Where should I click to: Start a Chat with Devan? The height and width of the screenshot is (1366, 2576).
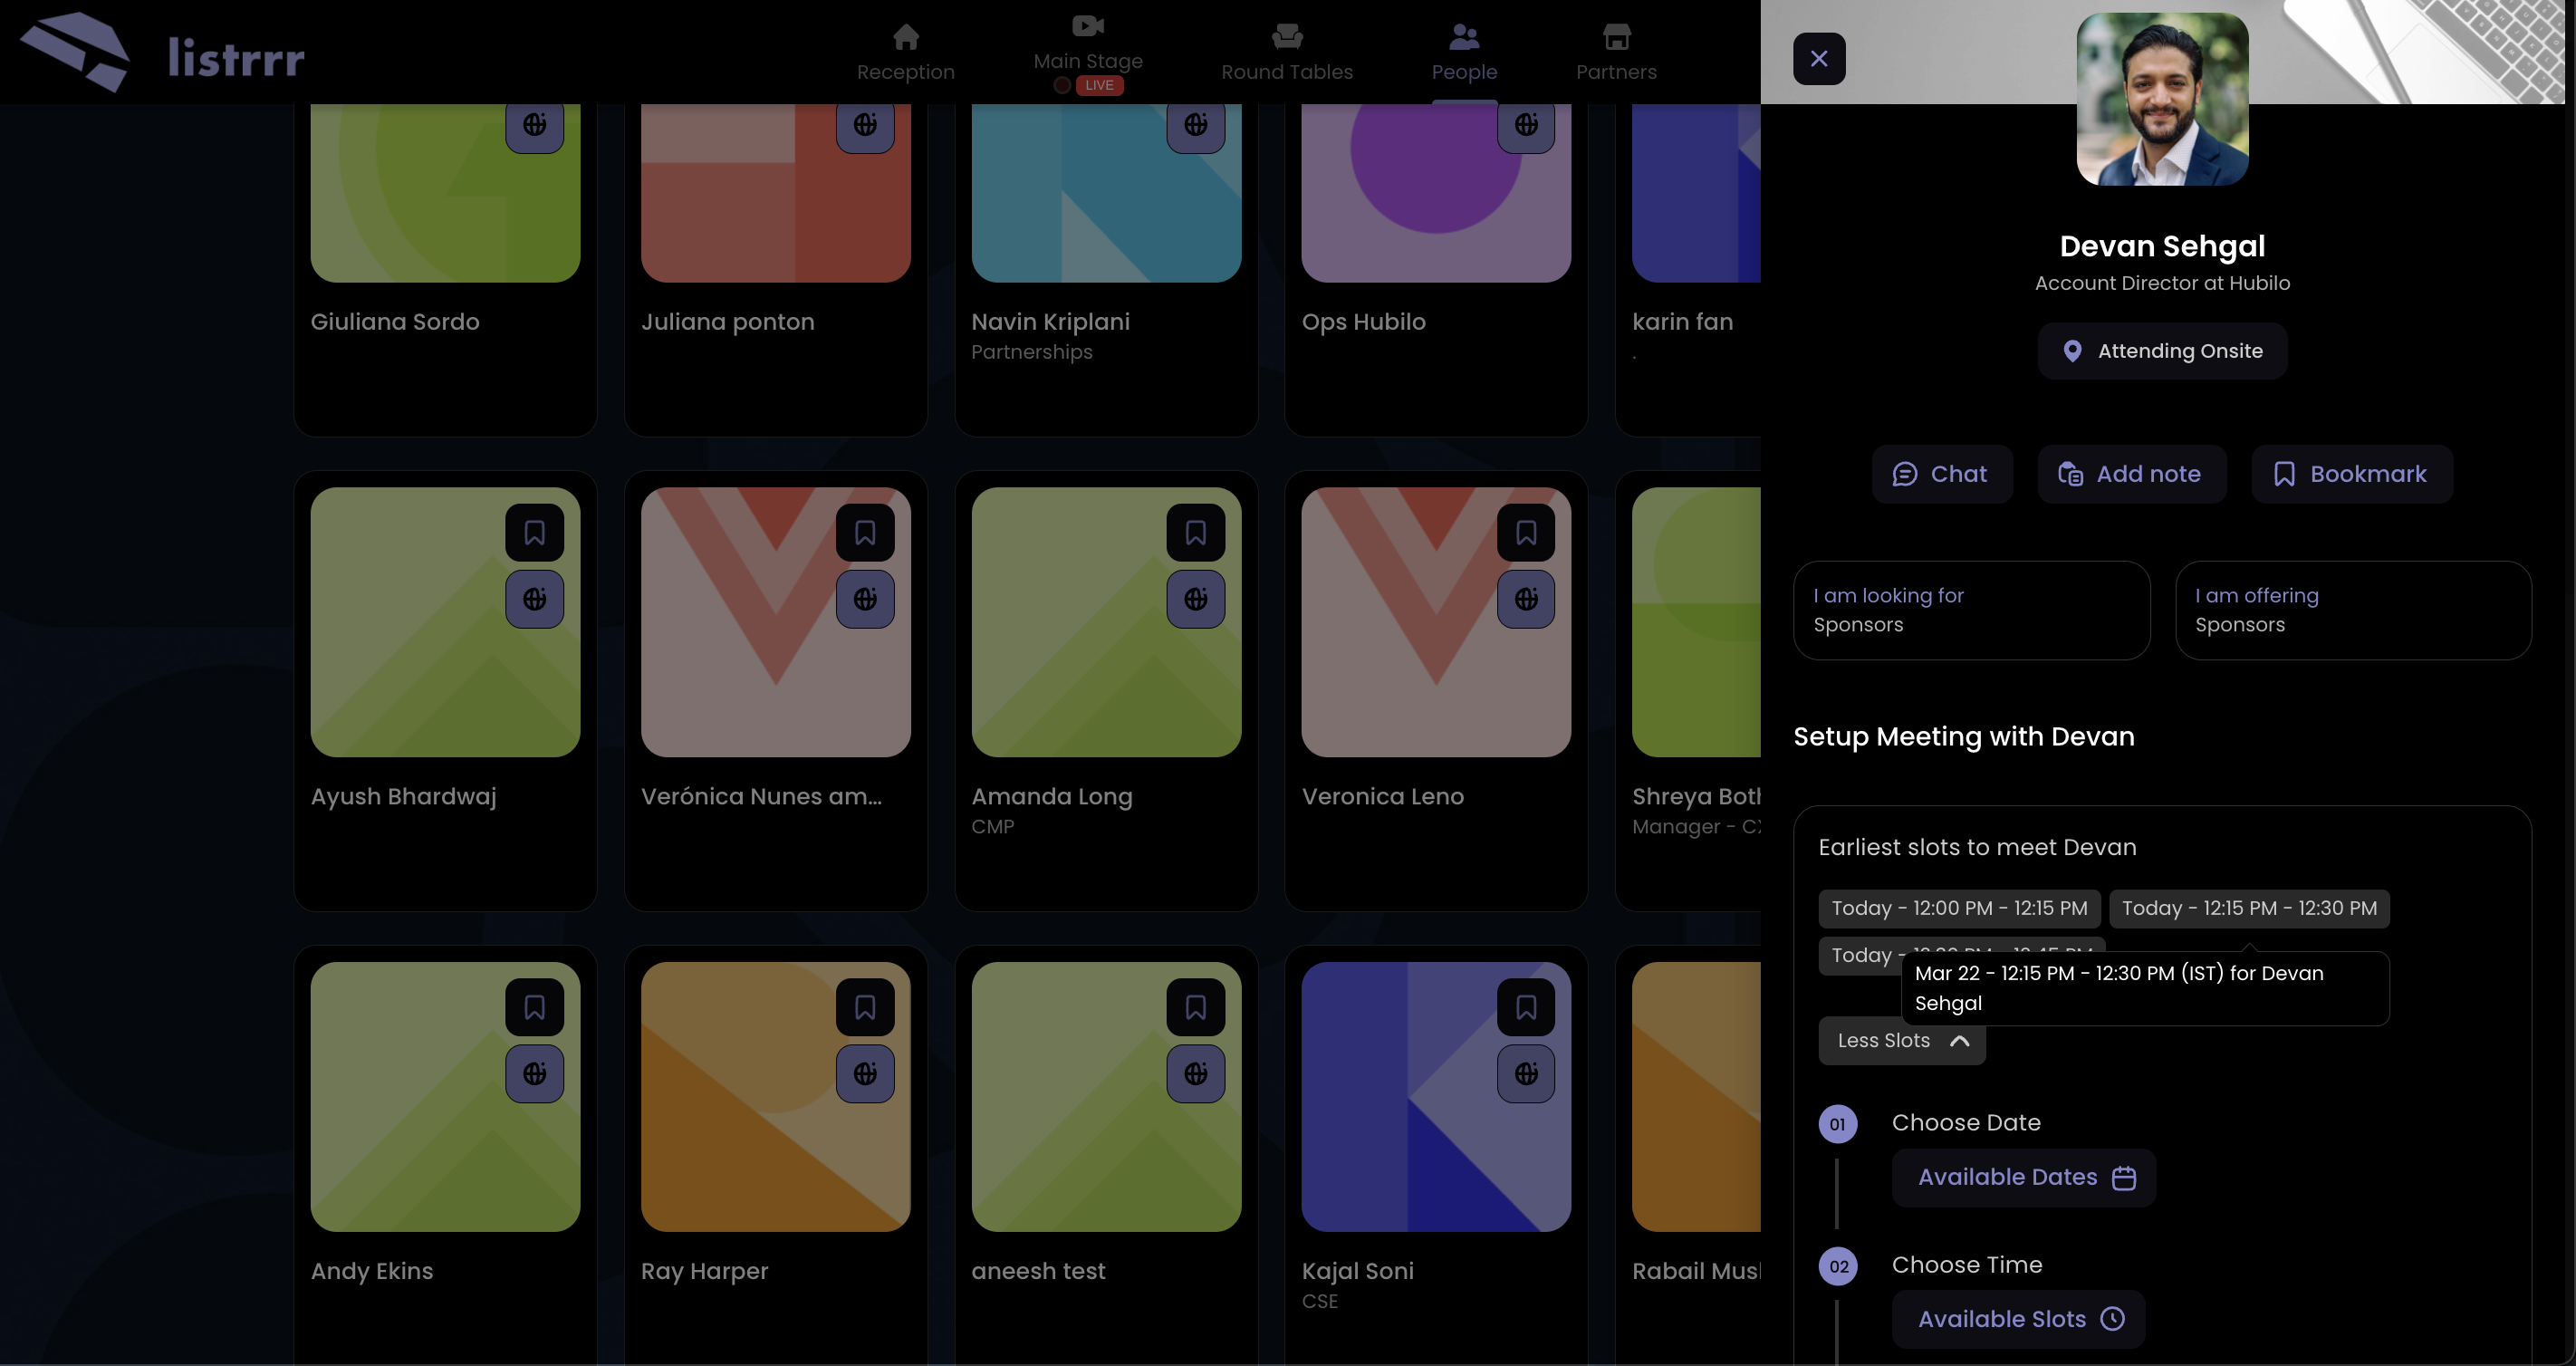[x=1941, y=474]
